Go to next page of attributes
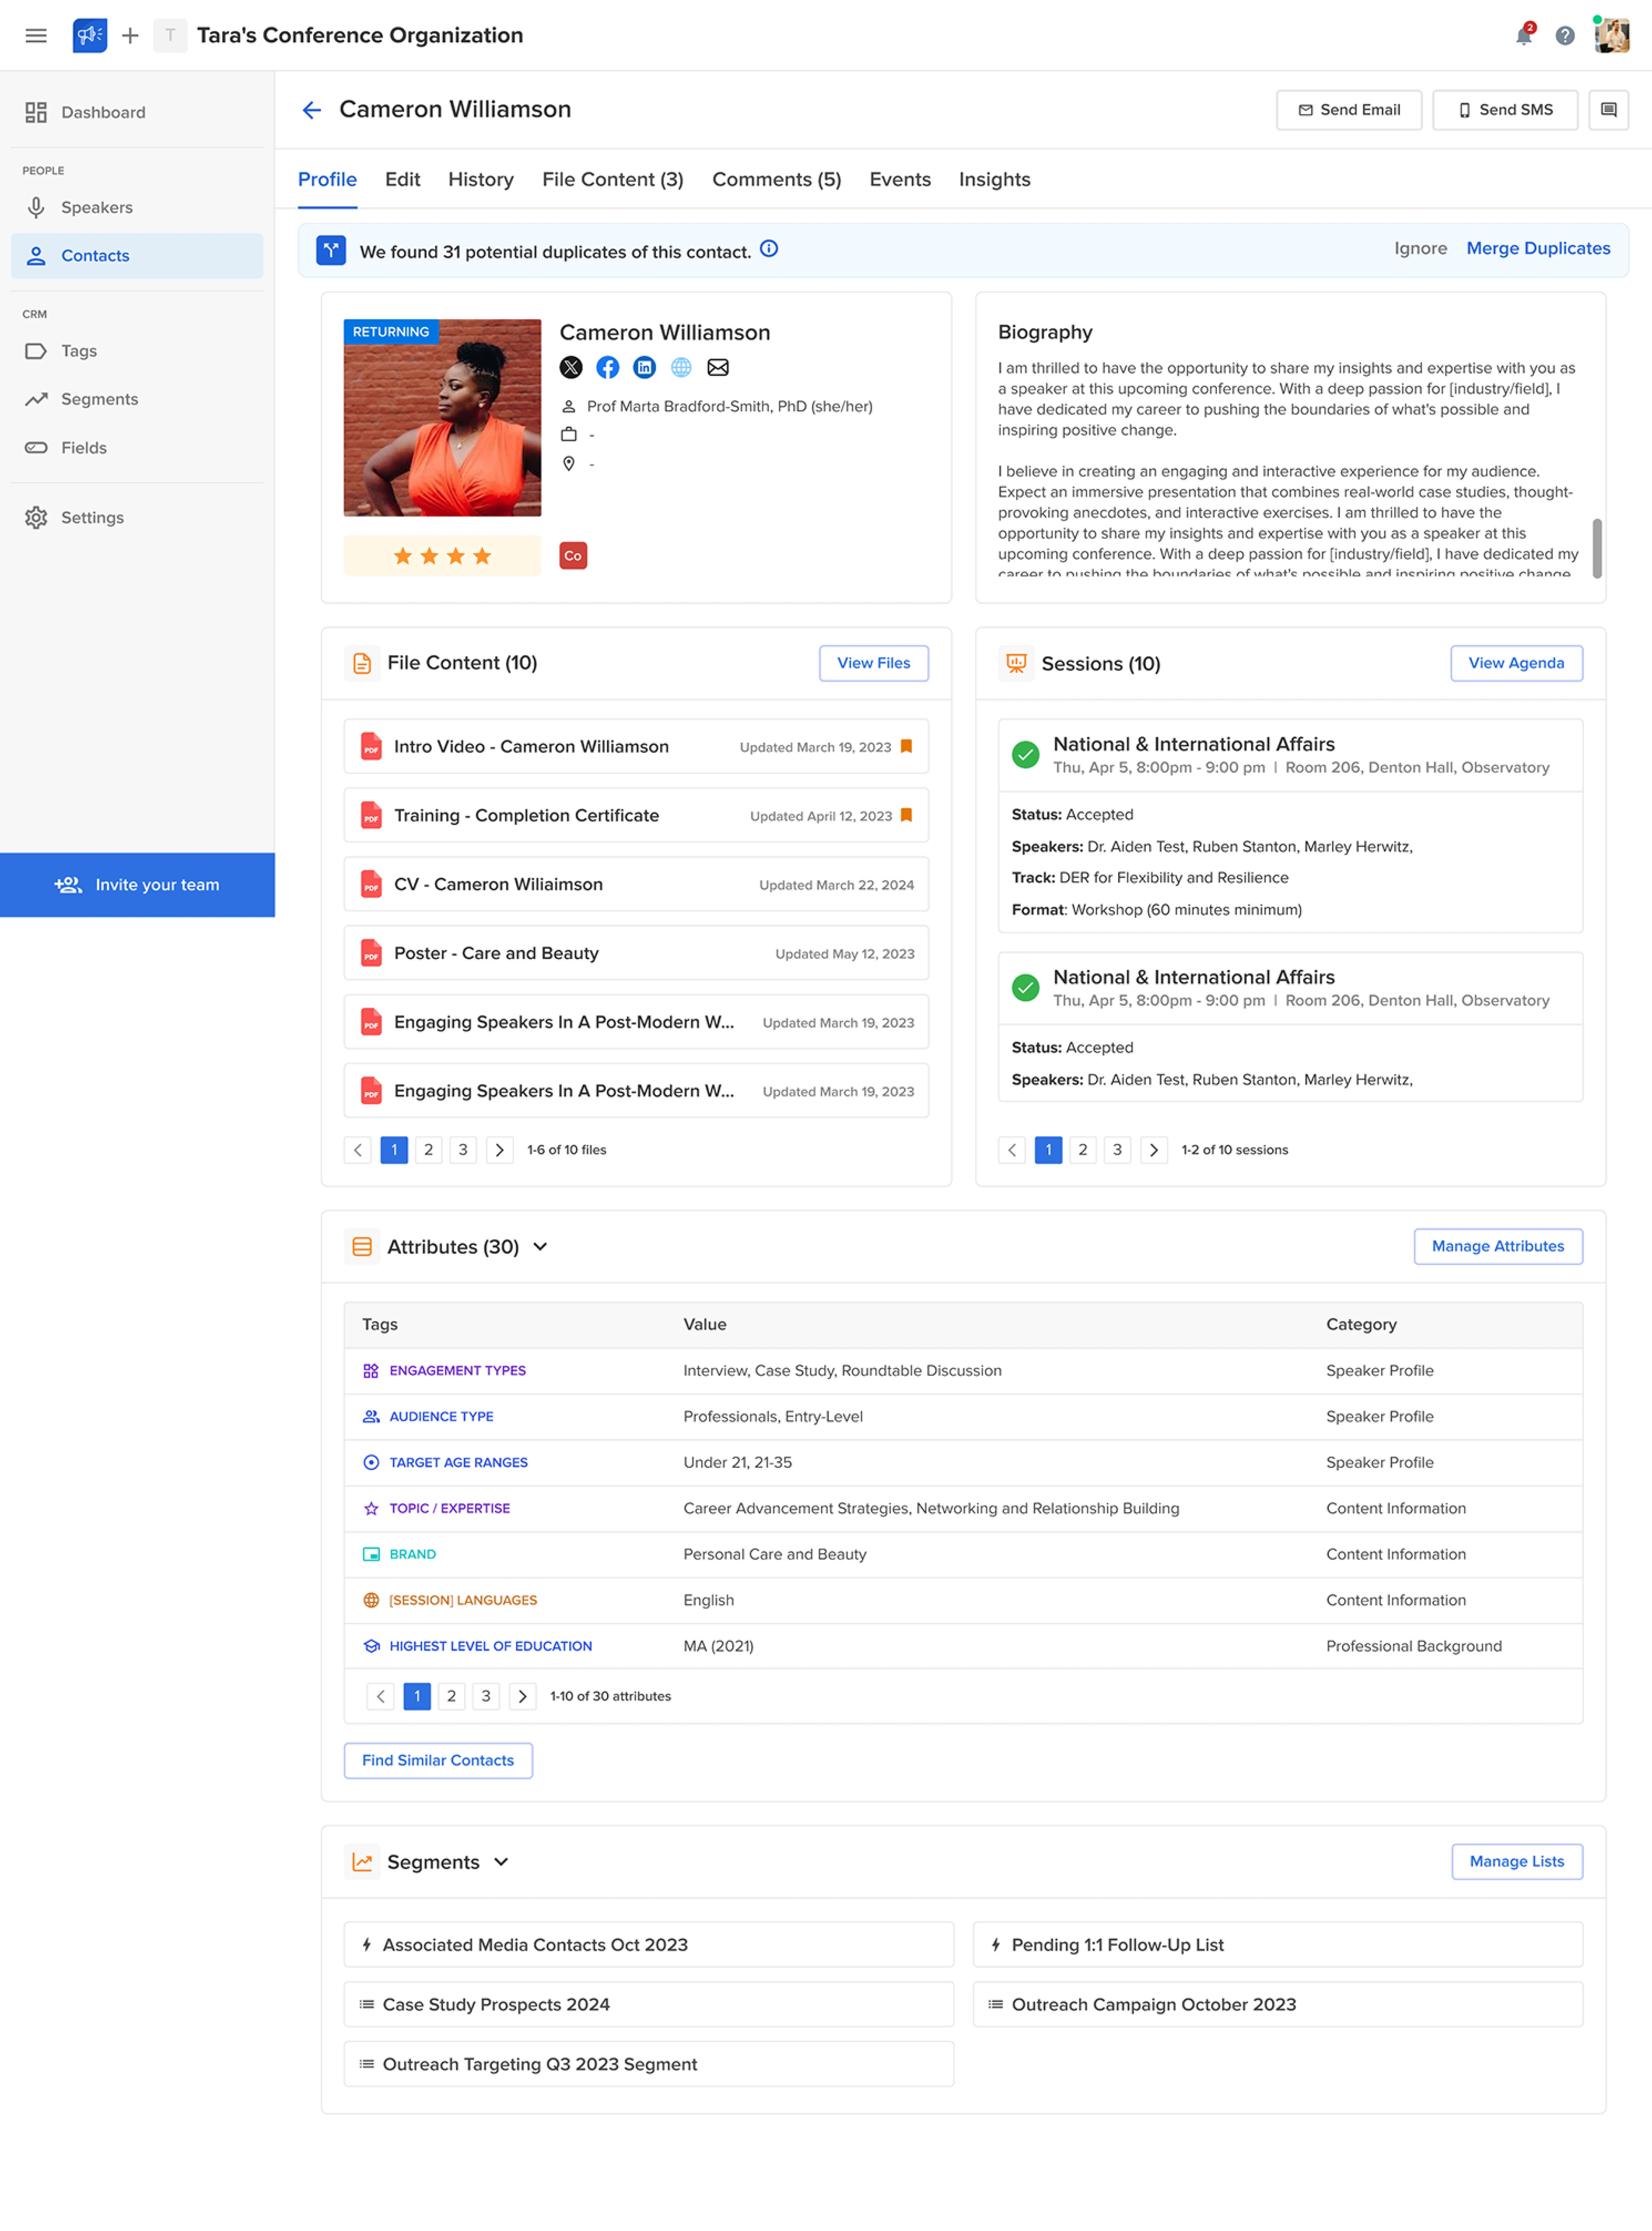The height and width of the screenshot is (2231, 1652). coord(522,1696)
